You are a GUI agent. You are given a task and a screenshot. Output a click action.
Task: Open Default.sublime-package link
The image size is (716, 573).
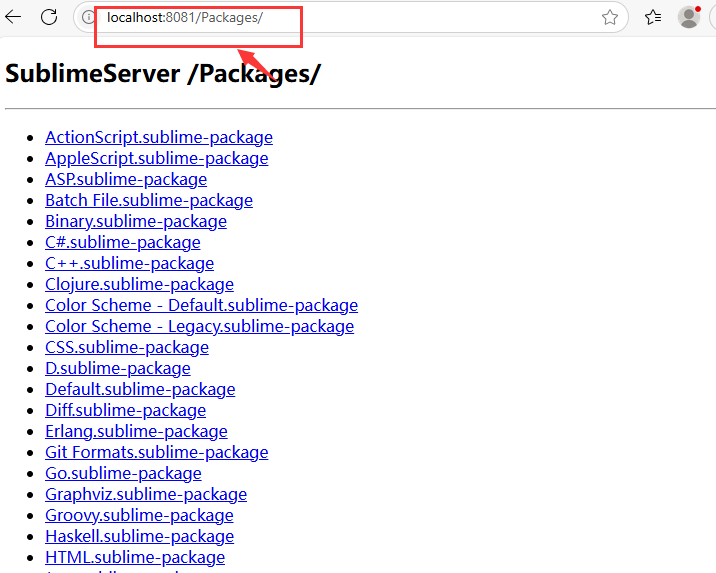click(x=140, y=389)
